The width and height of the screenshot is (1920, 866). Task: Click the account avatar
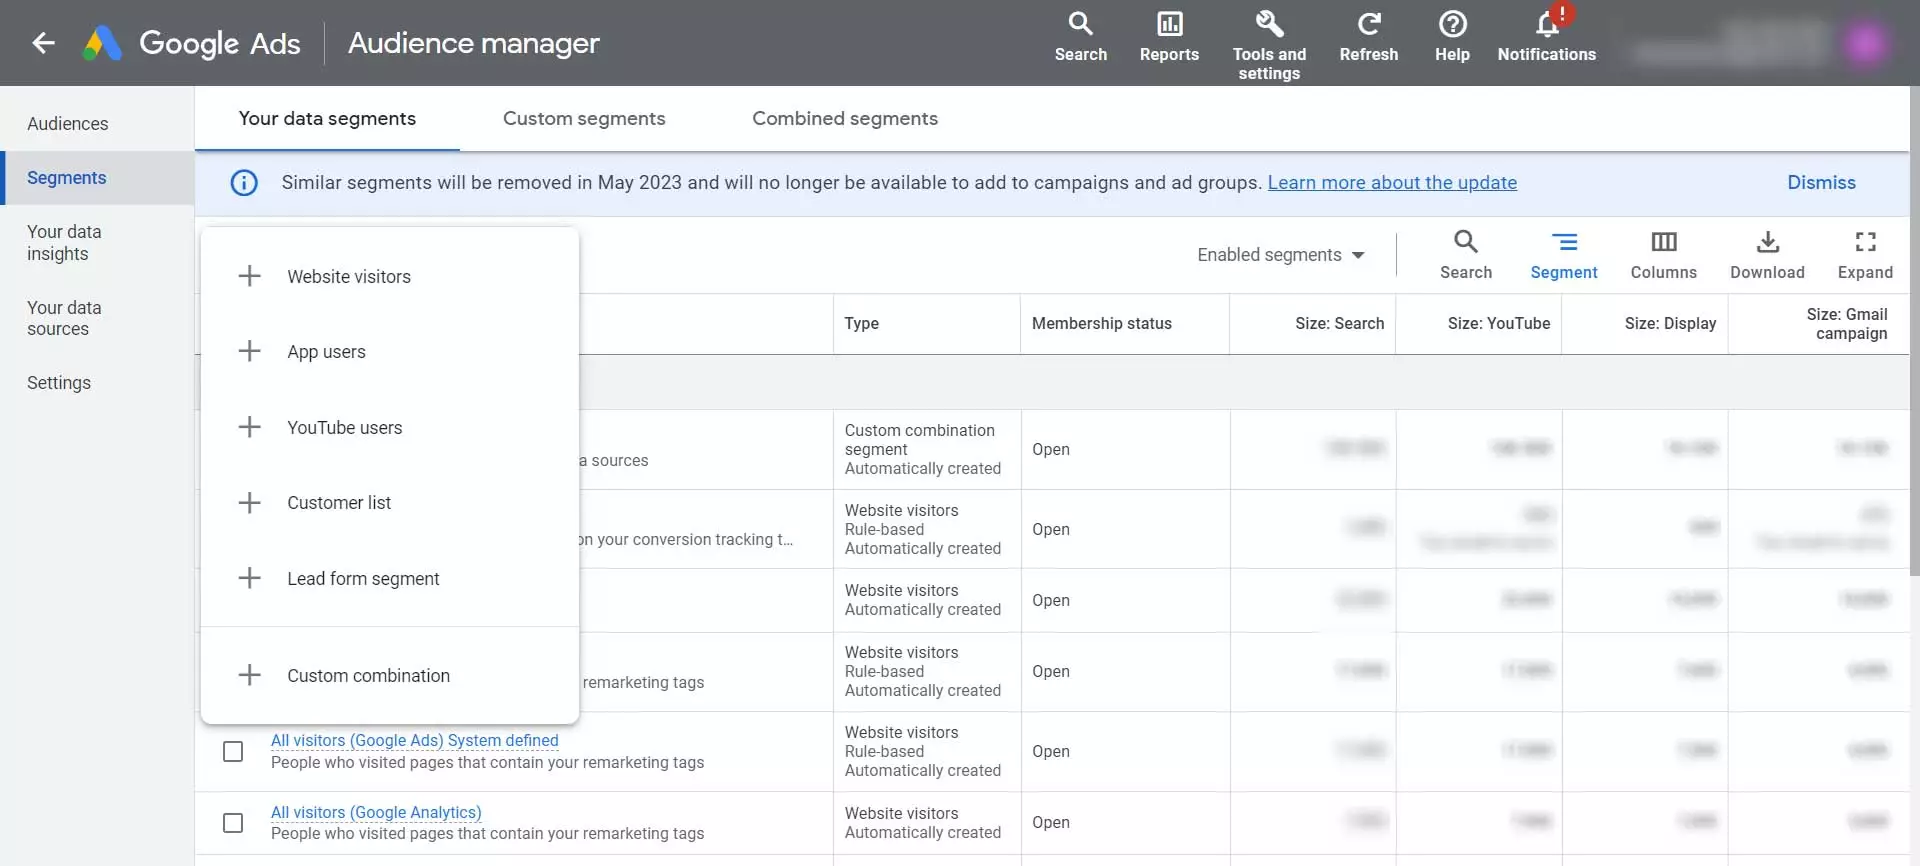point(1865,43)
